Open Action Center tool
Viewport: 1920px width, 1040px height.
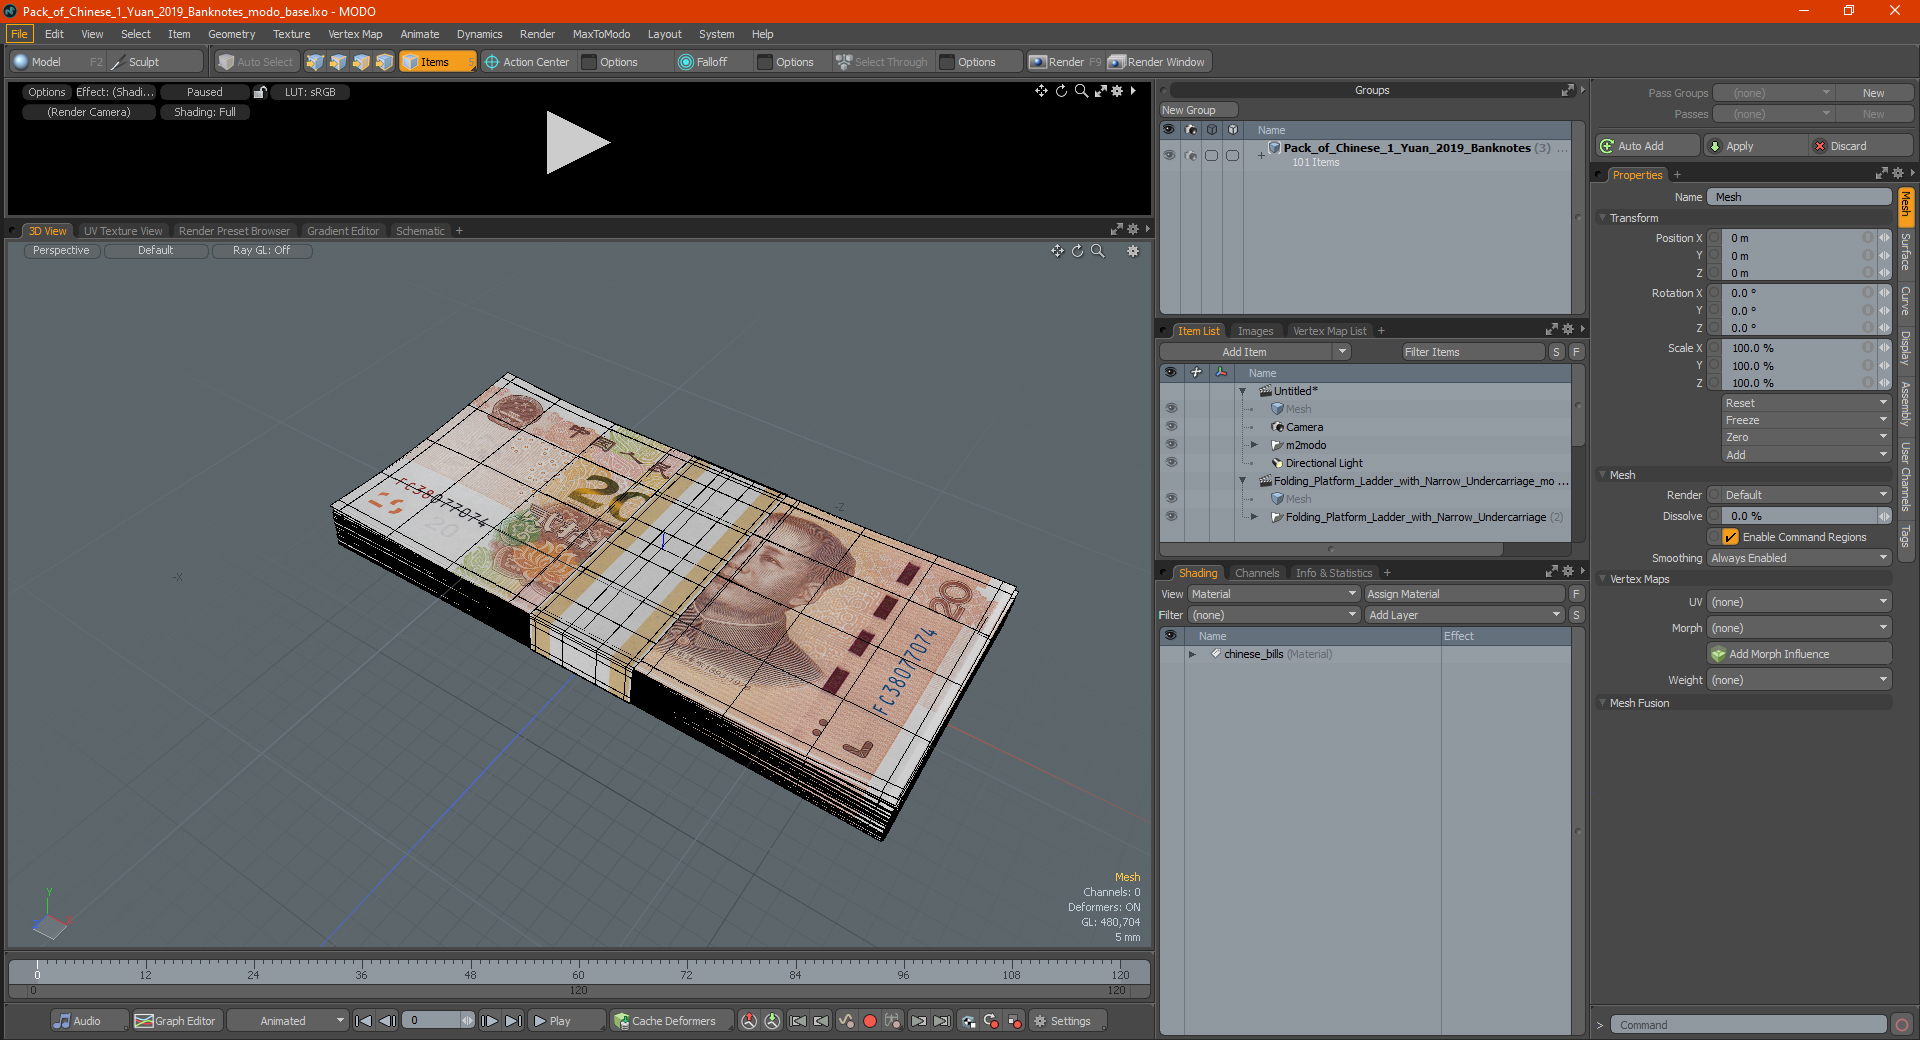coord(526,62)
